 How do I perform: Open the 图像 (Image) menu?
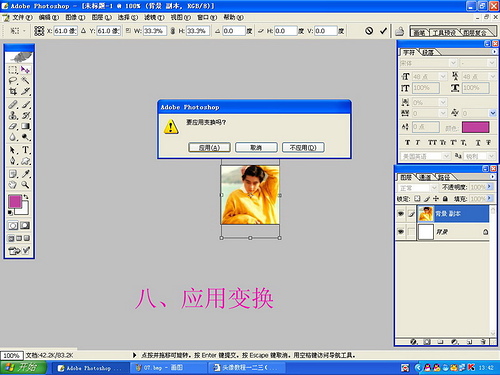point(75,17)
